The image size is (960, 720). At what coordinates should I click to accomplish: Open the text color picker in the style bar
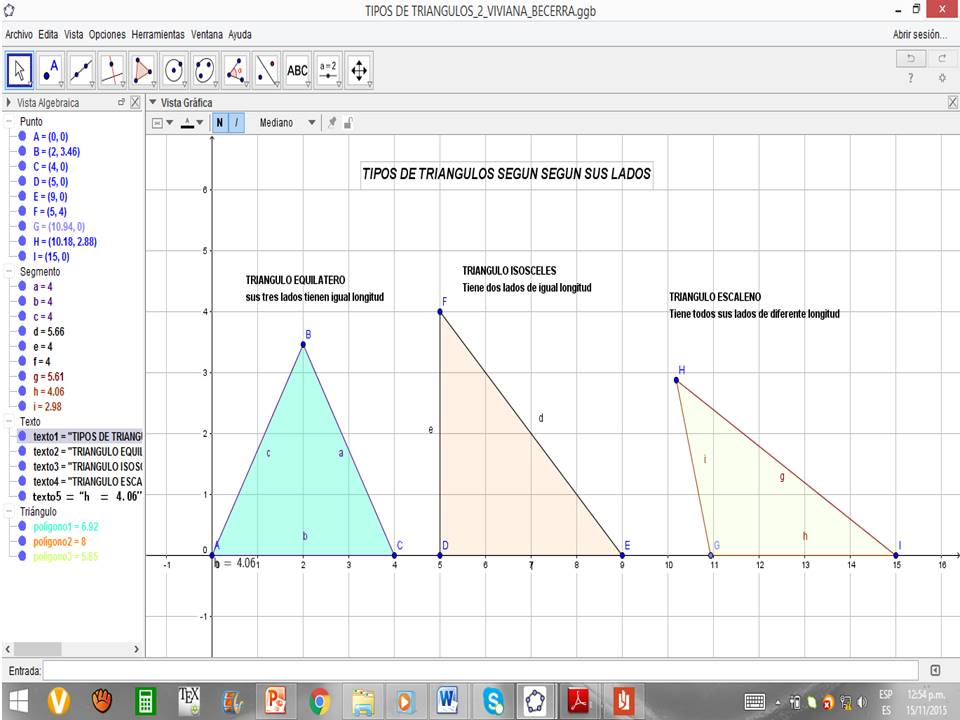(189, 122)
